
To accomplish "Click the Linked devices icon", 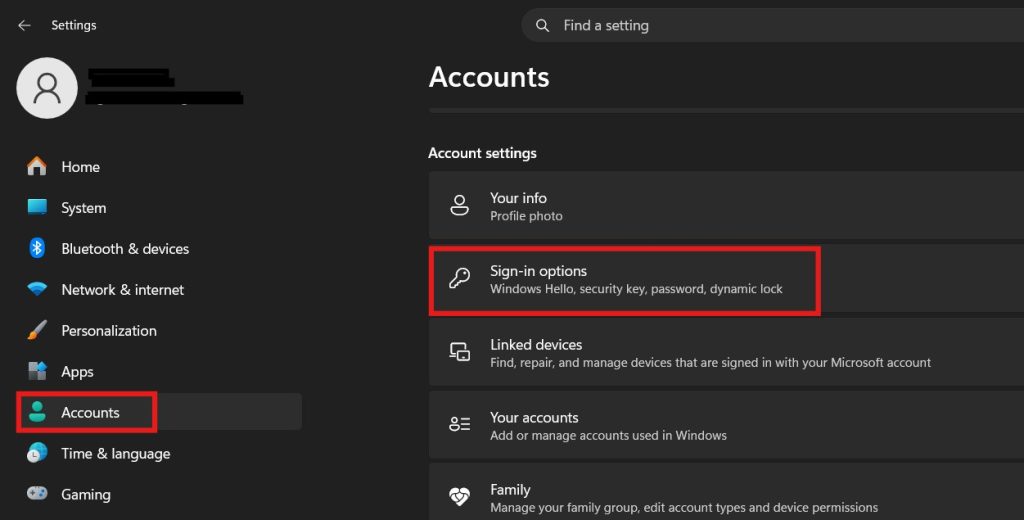I will [x=460, y=351].
